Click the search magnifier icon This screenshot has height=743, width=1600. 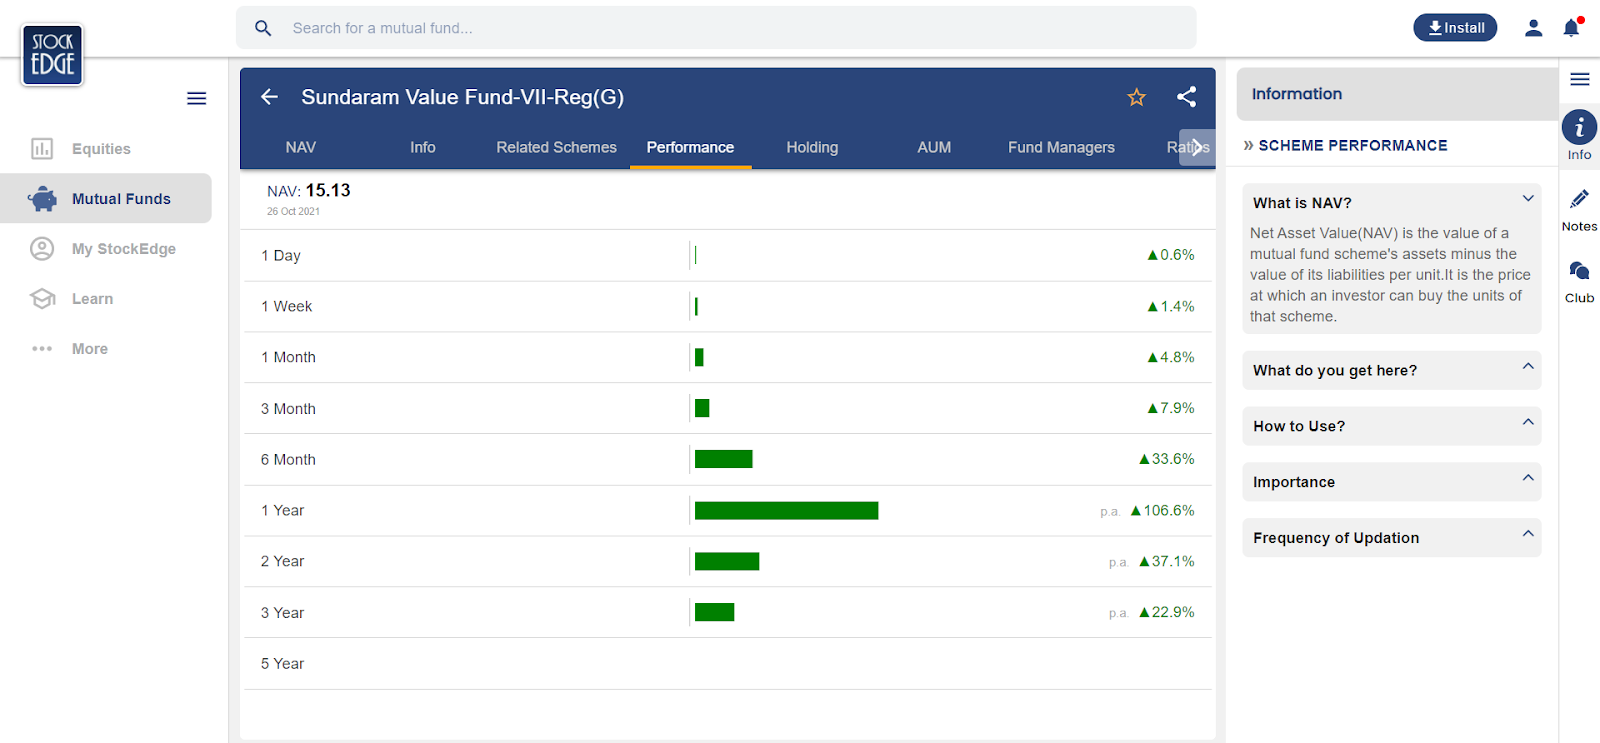tap(263, 28)
